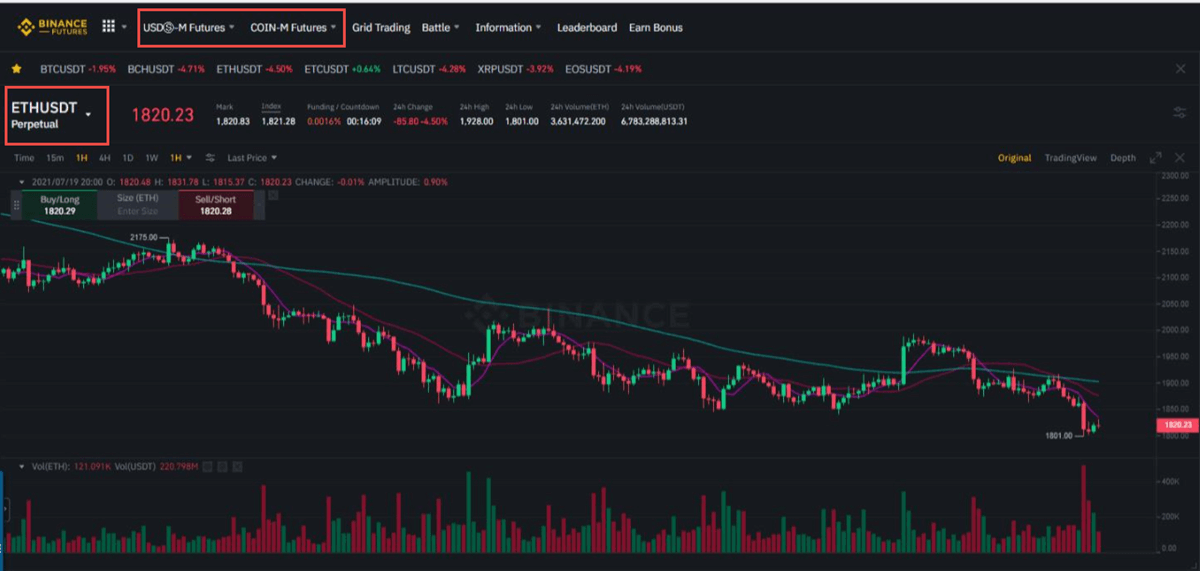
Task: Select BCHUSDT in favorites ticker
Action: (x=166, y=69)
